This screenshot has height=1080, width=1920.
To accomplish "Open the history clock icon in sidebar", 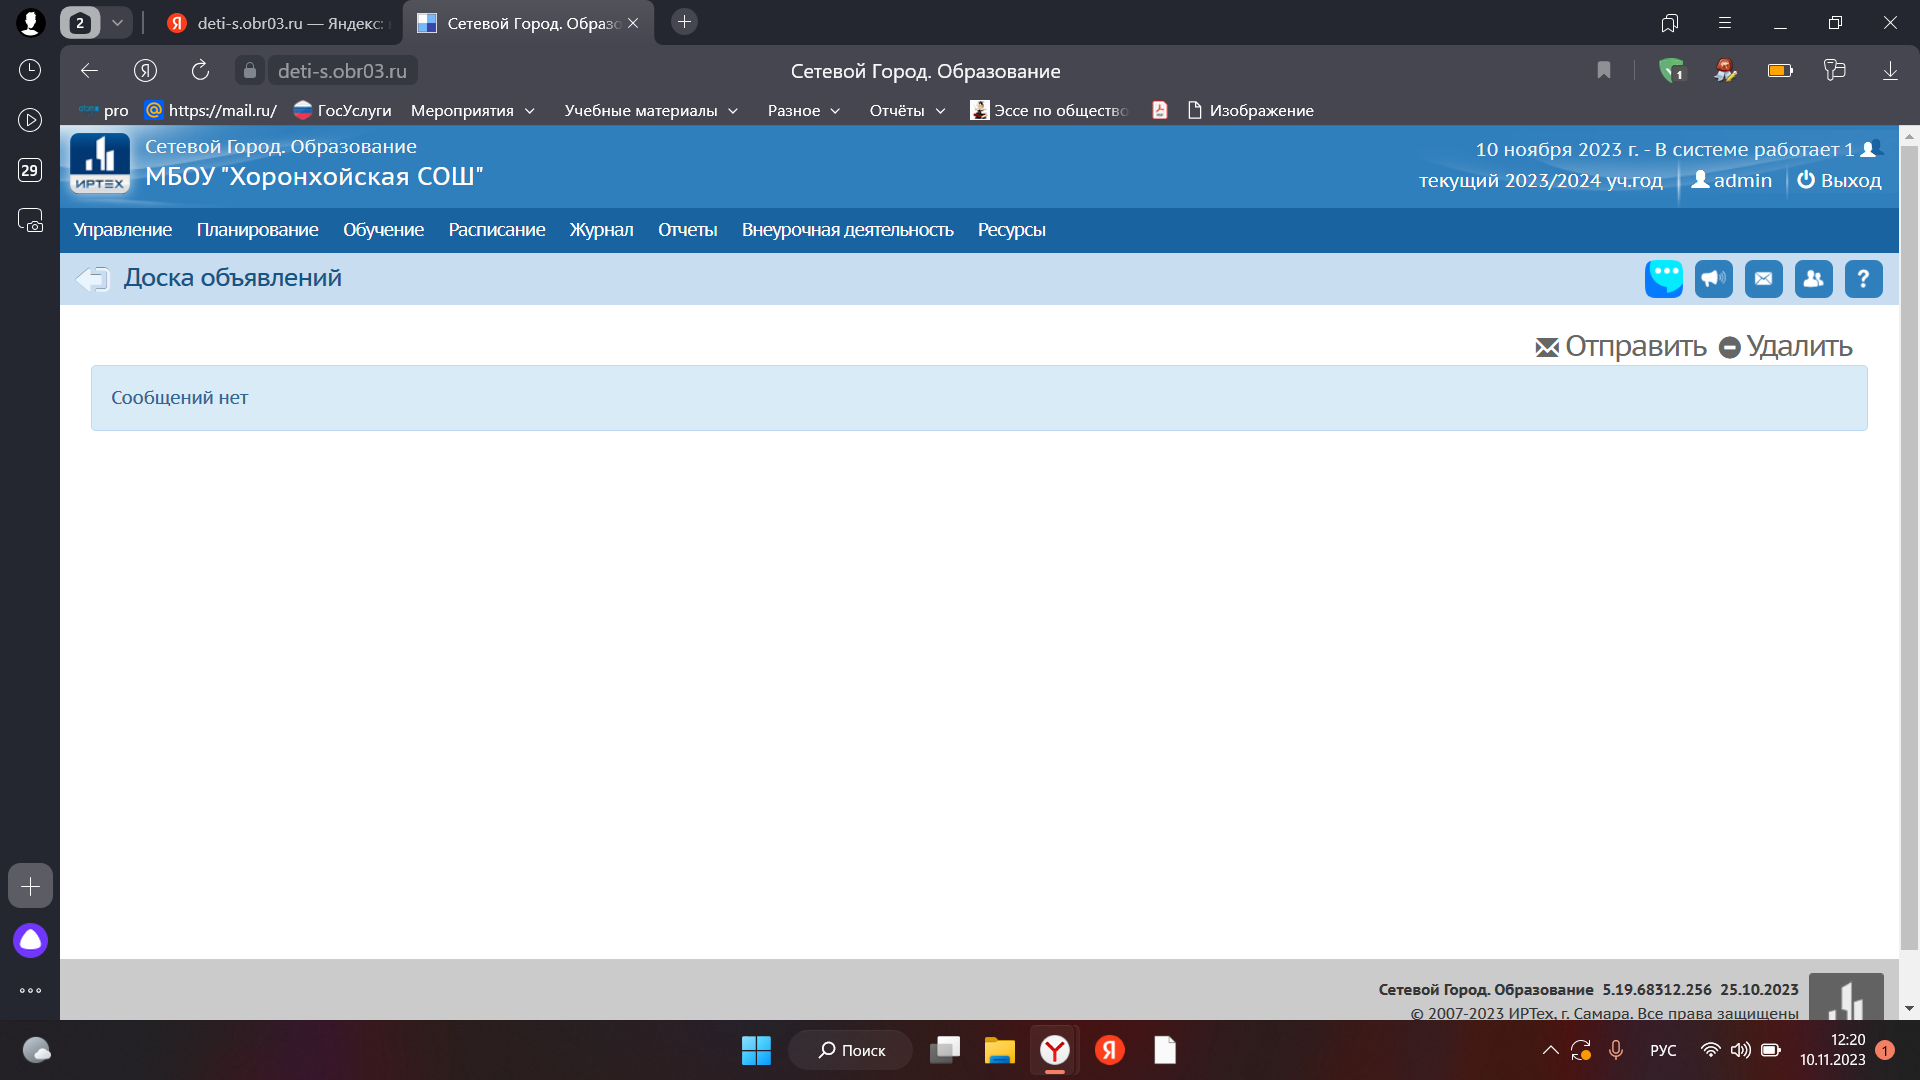I will point(30,70).
